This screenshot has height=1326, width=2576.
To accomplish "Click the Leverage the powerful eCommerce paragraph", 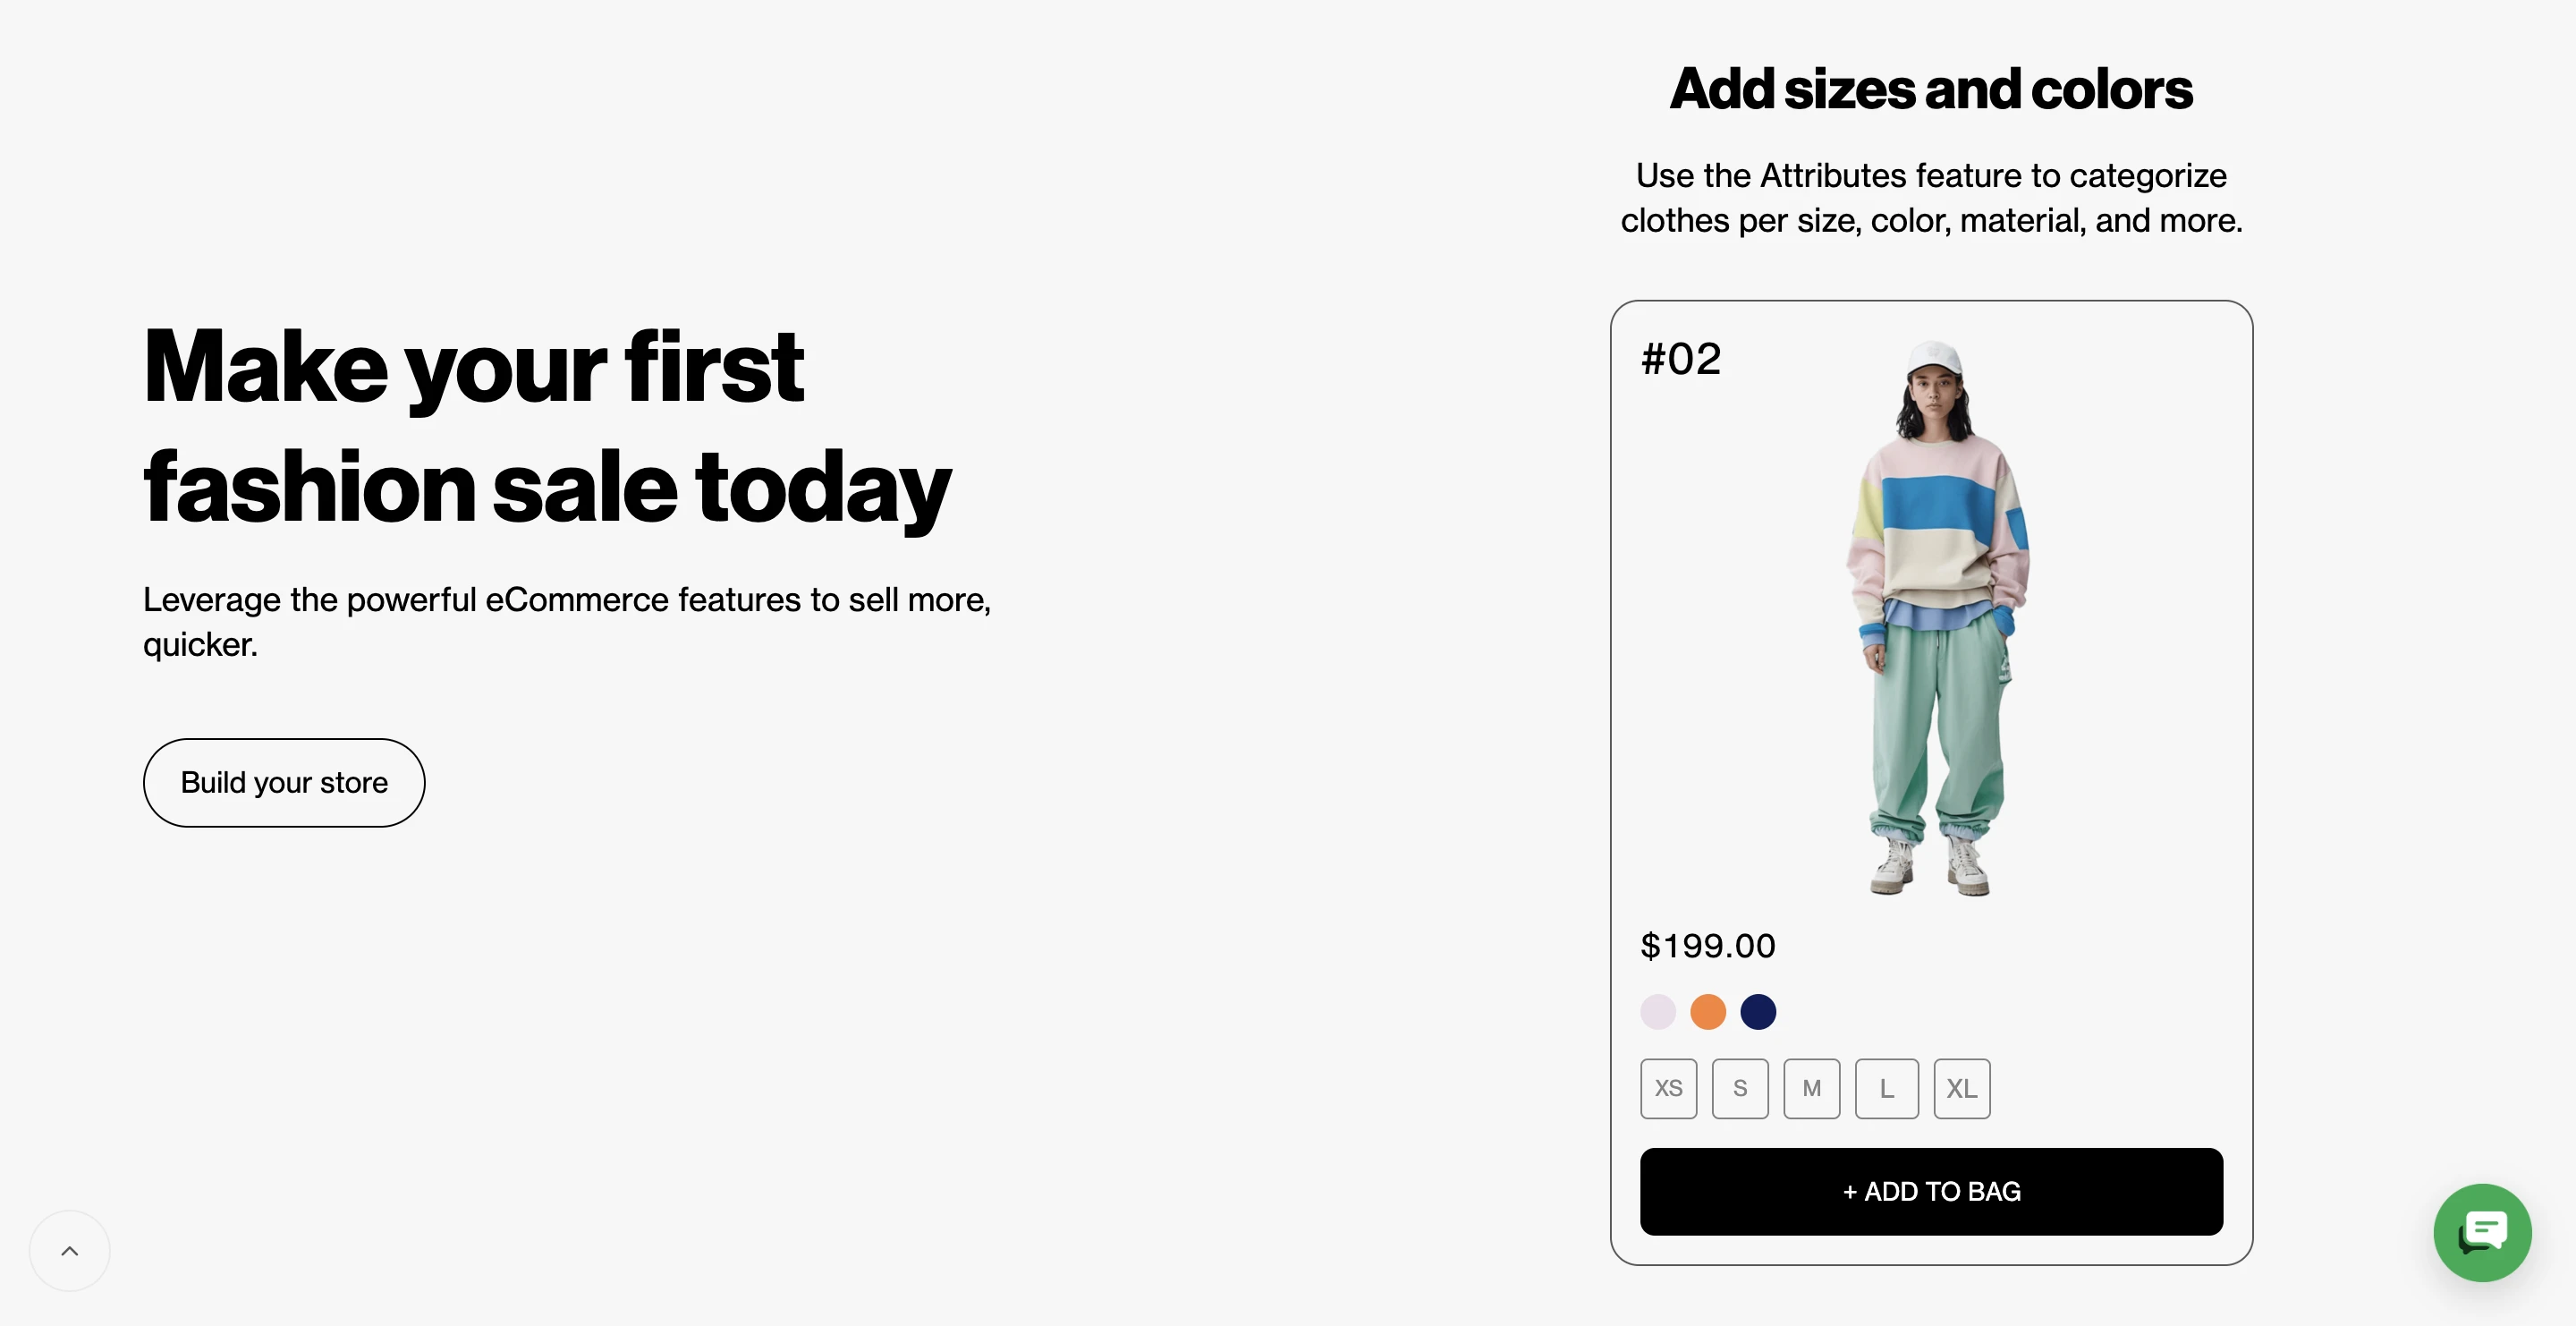I will pos(567,621).
